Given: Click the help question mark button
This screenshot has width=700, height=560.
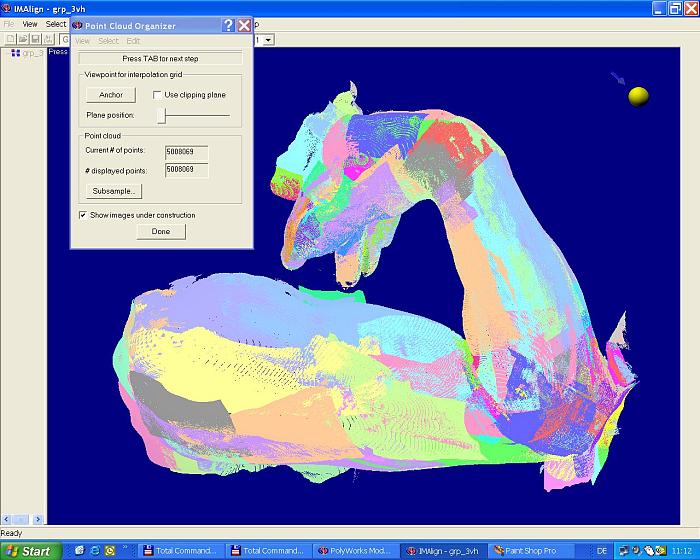Looking at the screenshot, I should [228, 25].
